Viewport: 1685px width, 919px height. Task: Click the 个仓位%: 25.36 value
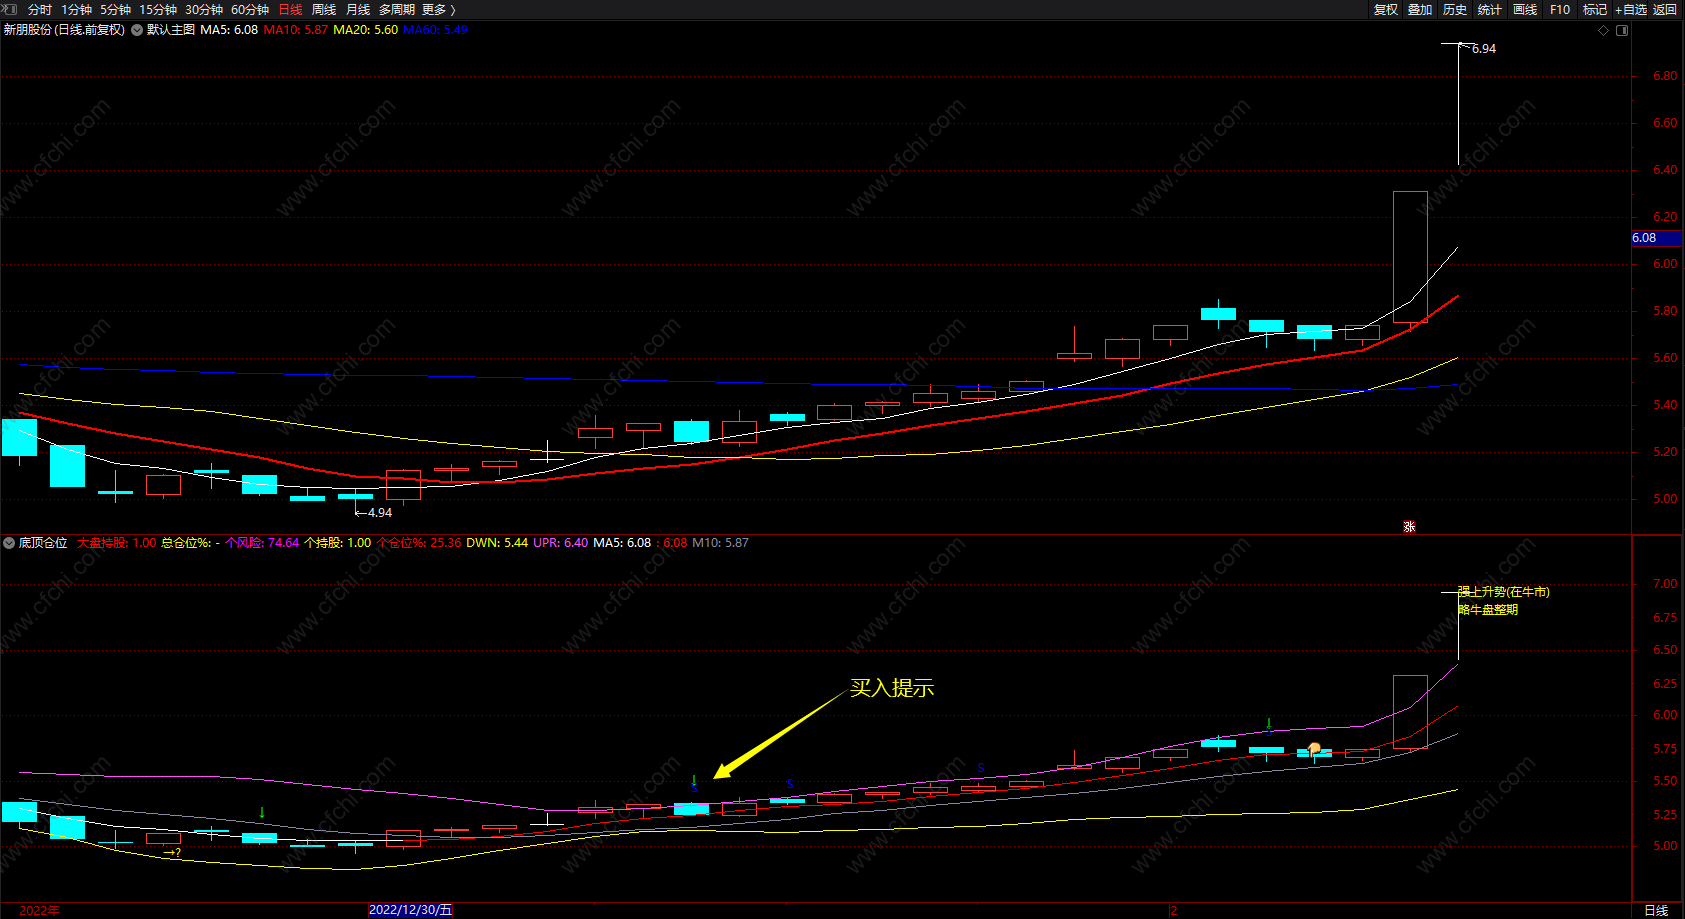point(419,543)
